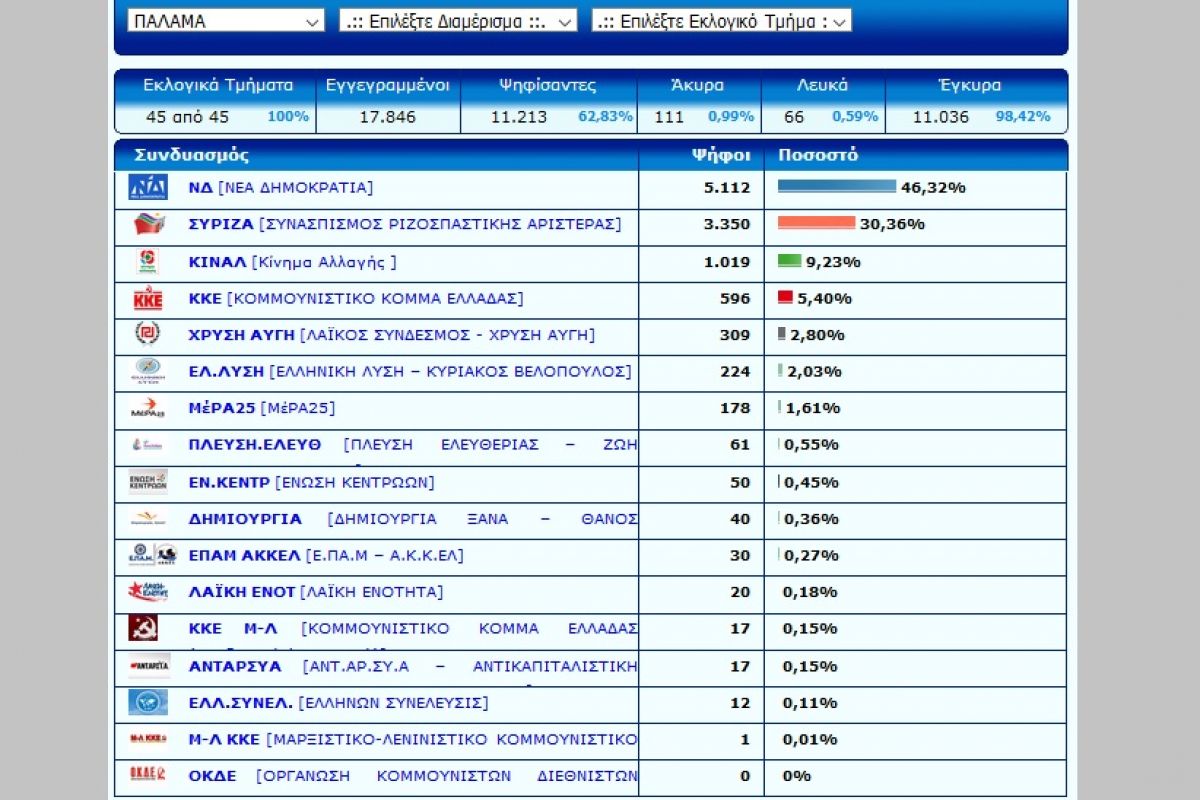Click the ΚΙΝΑΛ 9,23% green bar
Viewport: 1200px width, 800px height.
coord(789,261)
